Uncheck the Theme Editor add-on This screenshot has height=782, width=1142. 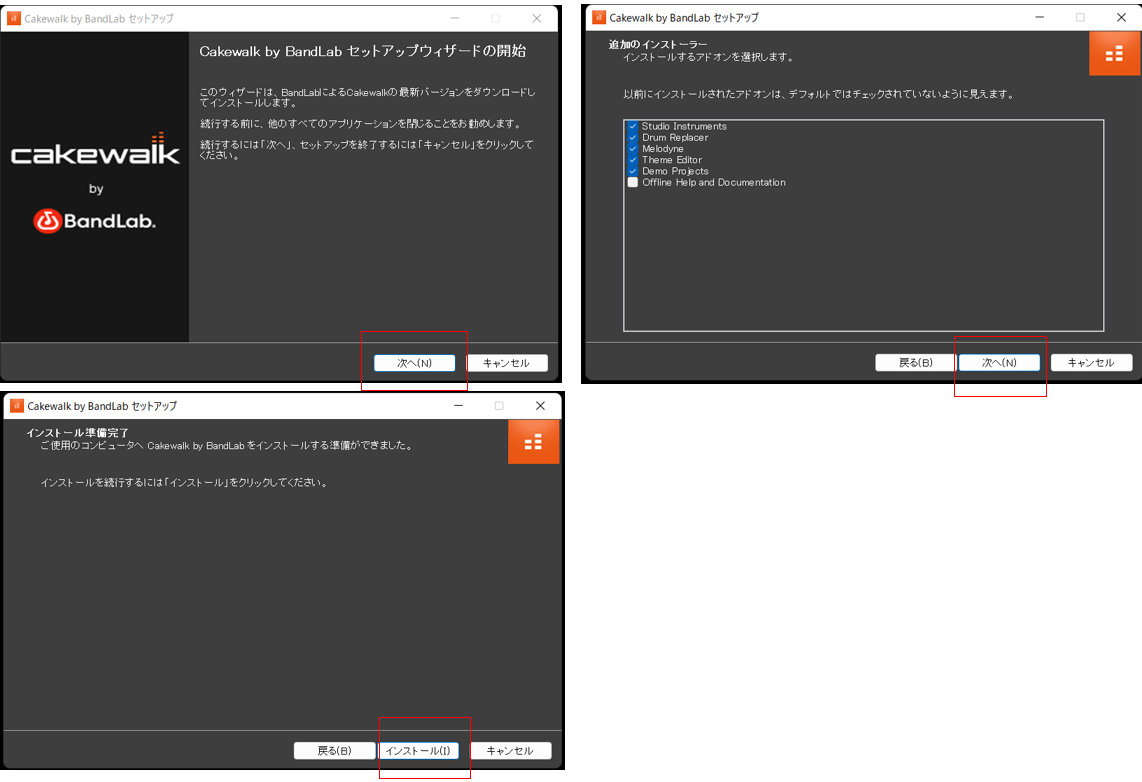(633, 159)
